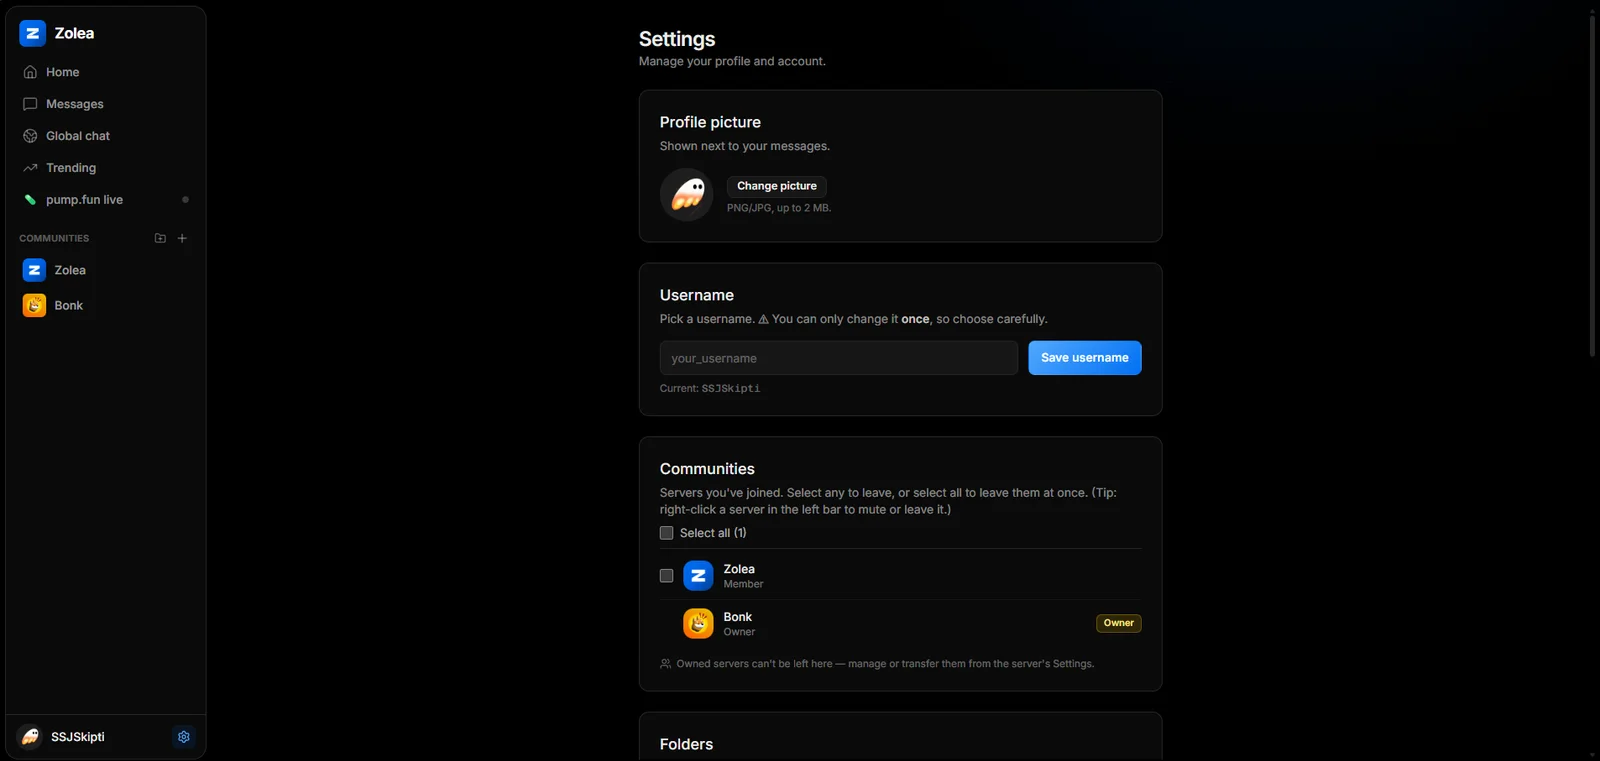Go to Messages in the sidebar
This screenshot has height=761, width=1600.
coord(106,104)
